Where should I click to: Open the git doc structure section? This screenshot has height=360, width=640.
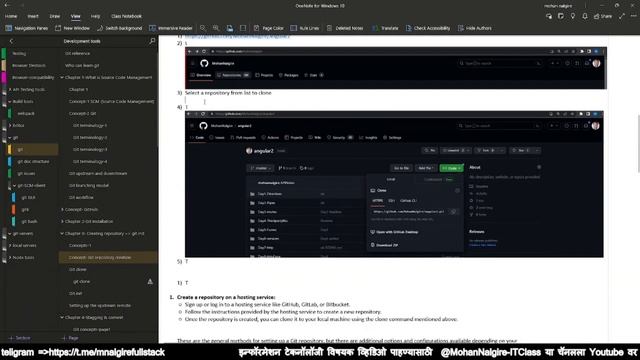[x=33, y=162]
